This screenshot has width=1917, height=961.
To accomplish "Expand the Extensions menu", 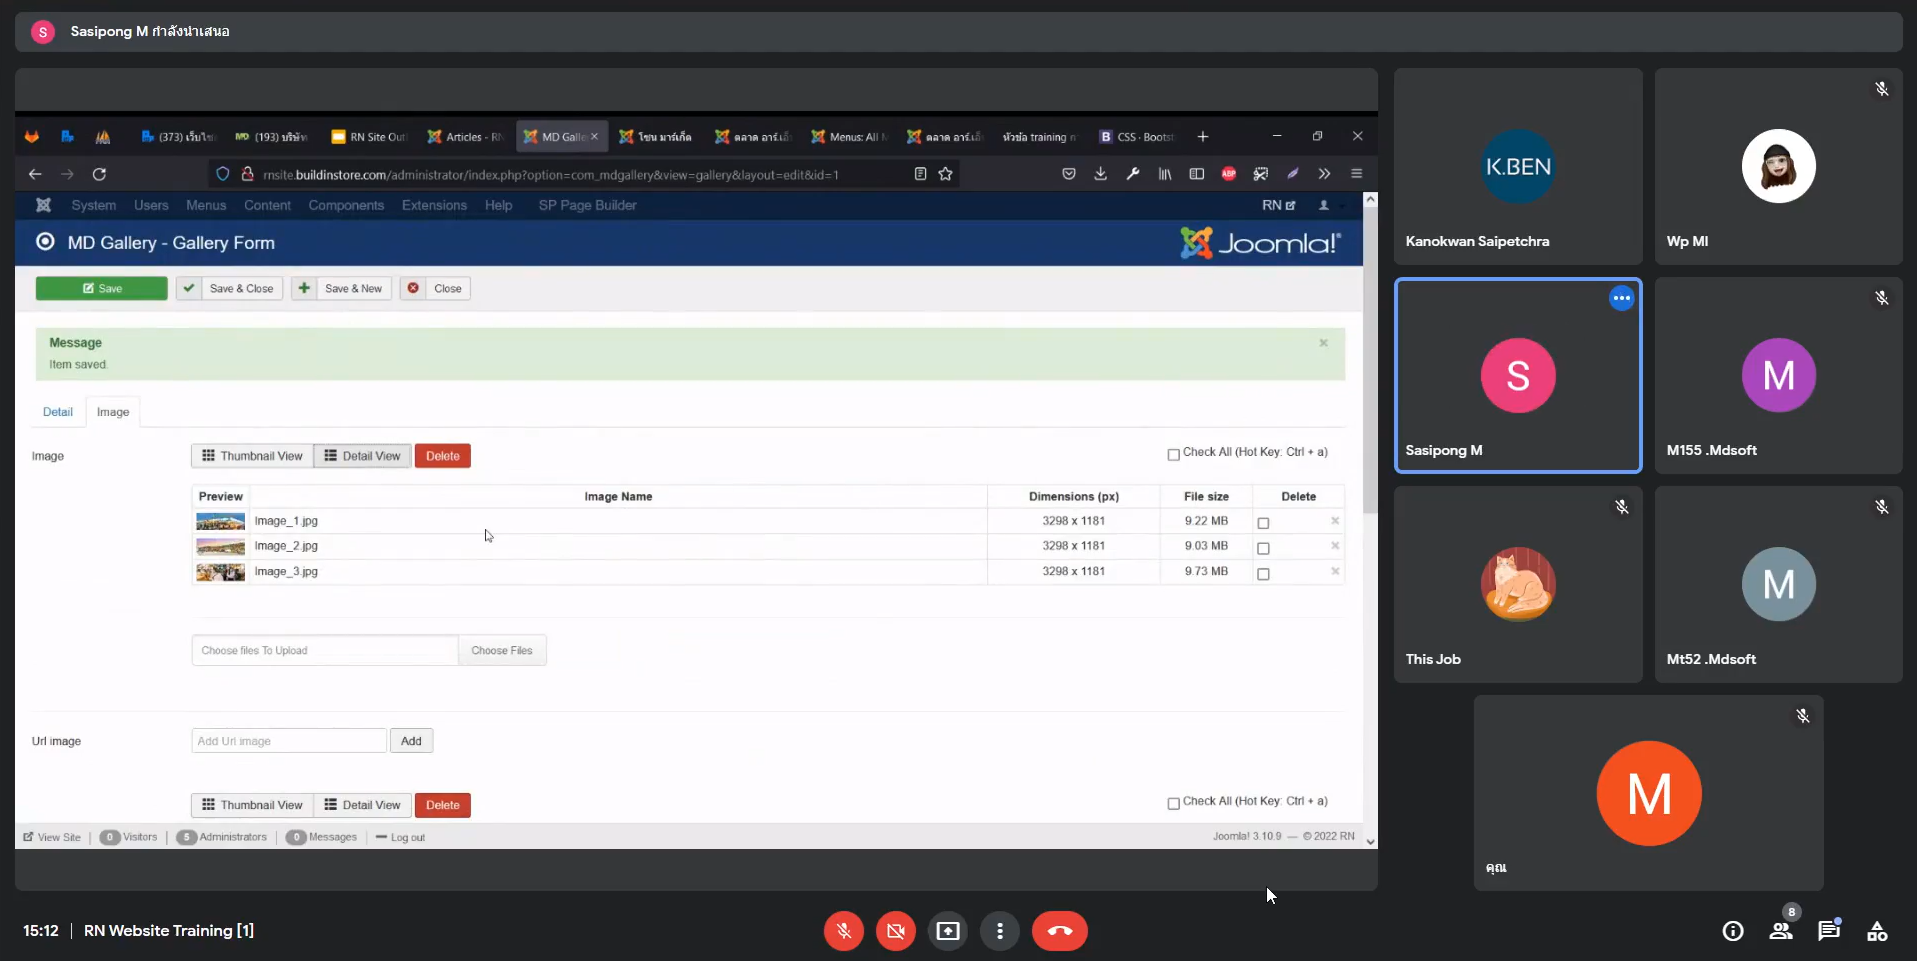I will coord(434,205).
